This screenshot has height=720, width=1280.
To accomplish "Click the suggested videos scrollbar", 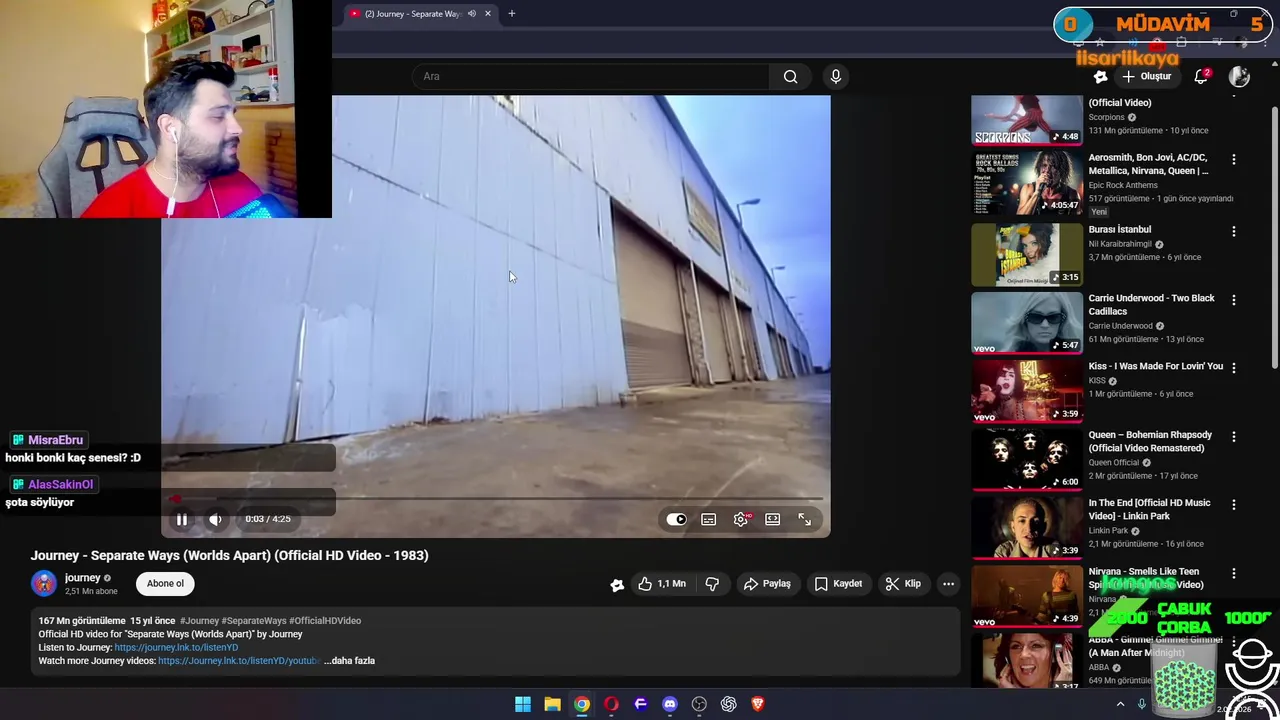I will click(x=1273, y=236).
